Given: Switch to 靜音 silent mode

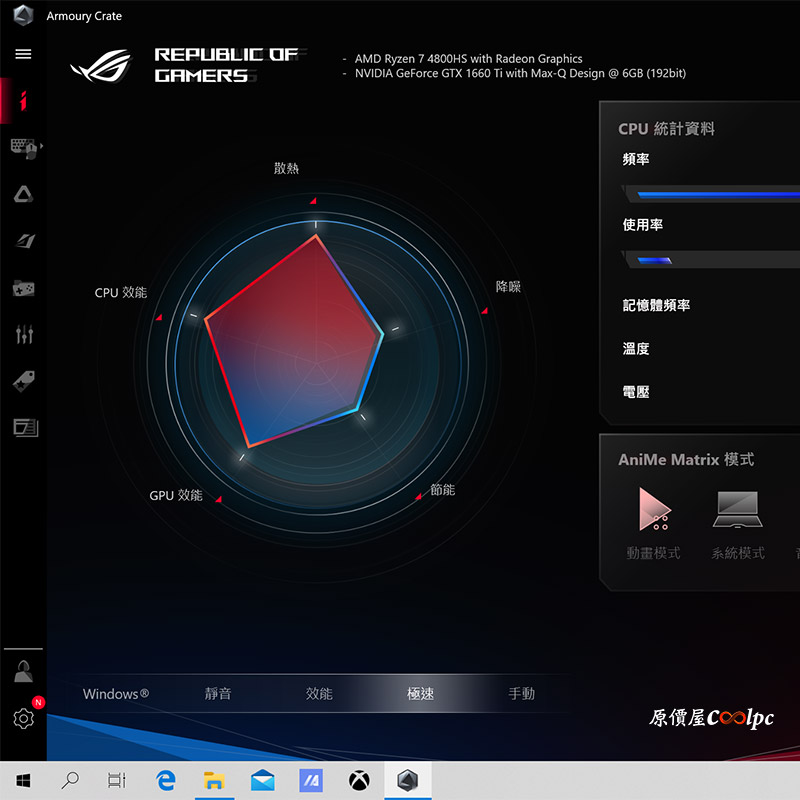Looking at the screenshot, I should click(218, 693).
